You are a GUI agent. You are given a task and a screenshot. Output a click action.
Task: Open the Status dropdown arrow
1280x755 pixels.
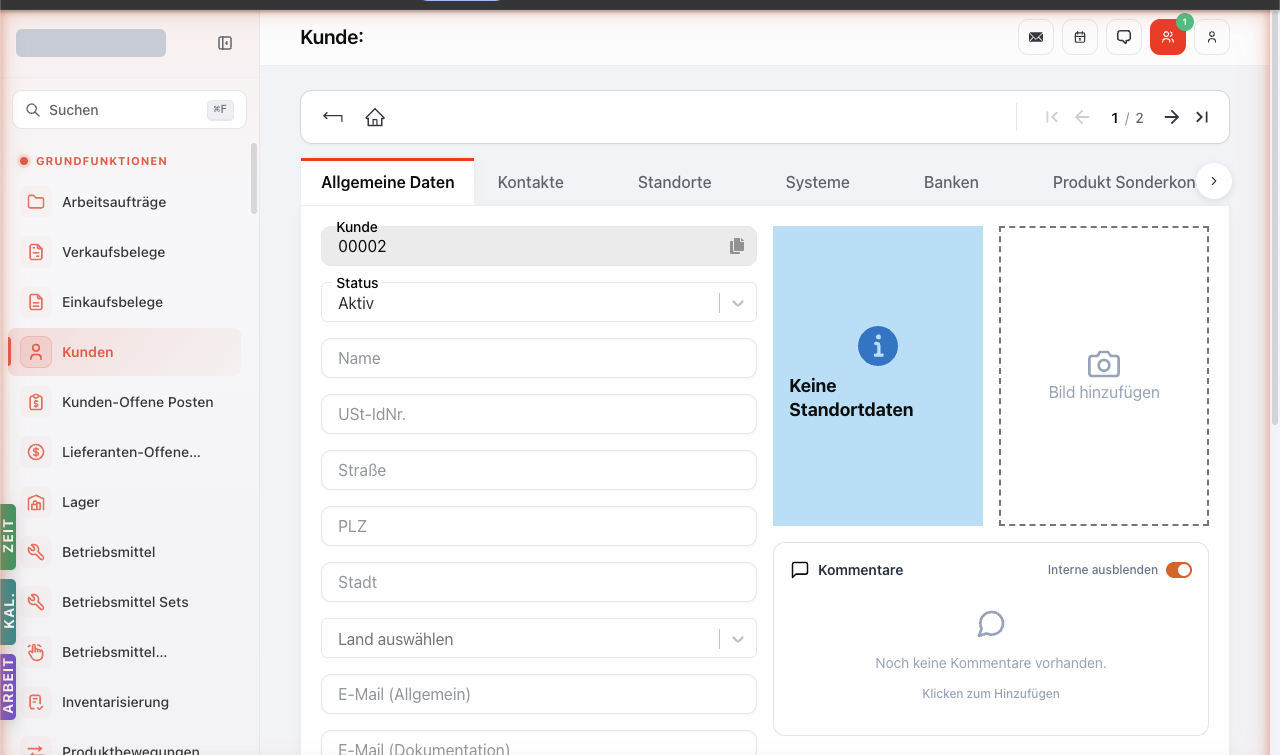[738, 303]
